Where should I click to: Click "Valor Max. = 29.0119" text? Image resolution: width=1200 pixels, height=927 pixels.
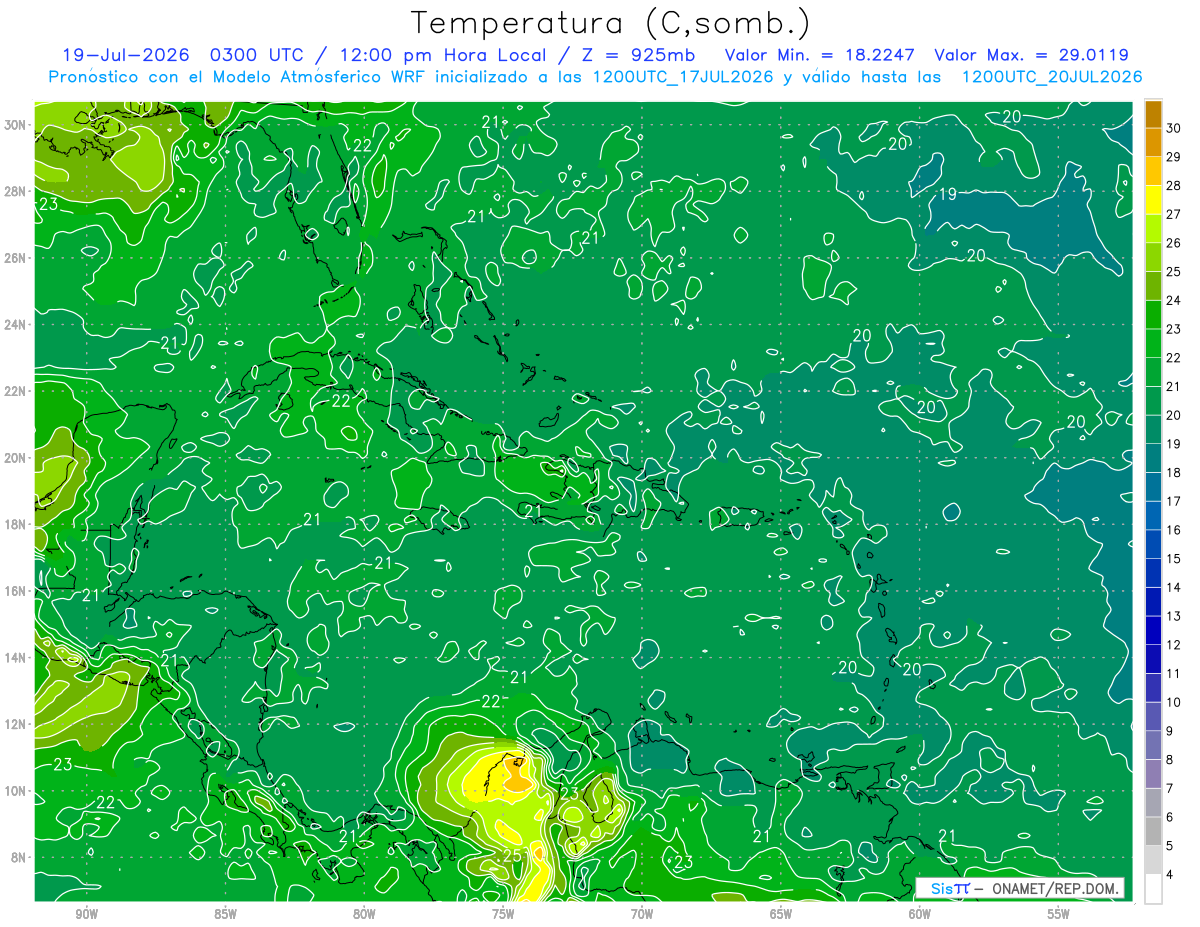pos(1032,55)
